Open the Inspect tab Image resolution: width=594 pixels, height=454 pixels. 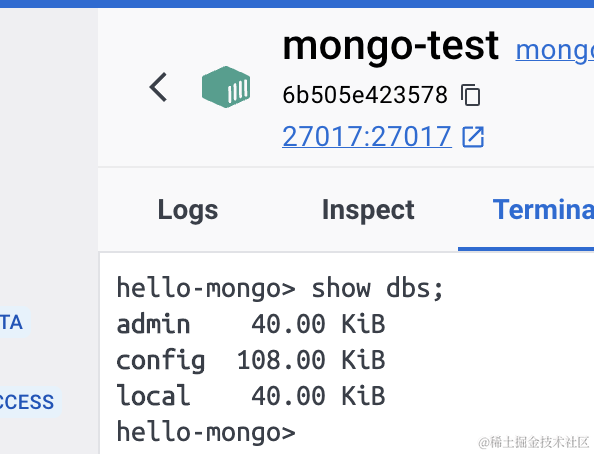click(x=368, y=210)
